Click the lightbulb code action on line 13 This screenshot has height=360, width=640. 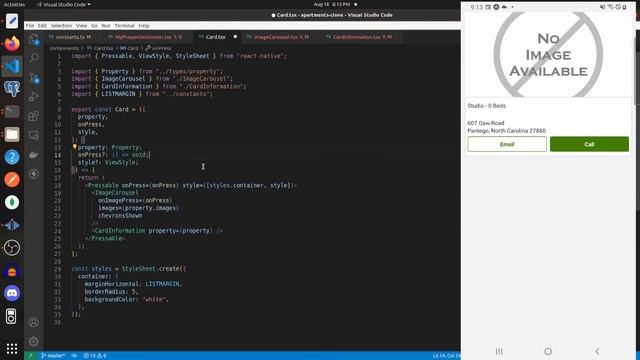74,147
